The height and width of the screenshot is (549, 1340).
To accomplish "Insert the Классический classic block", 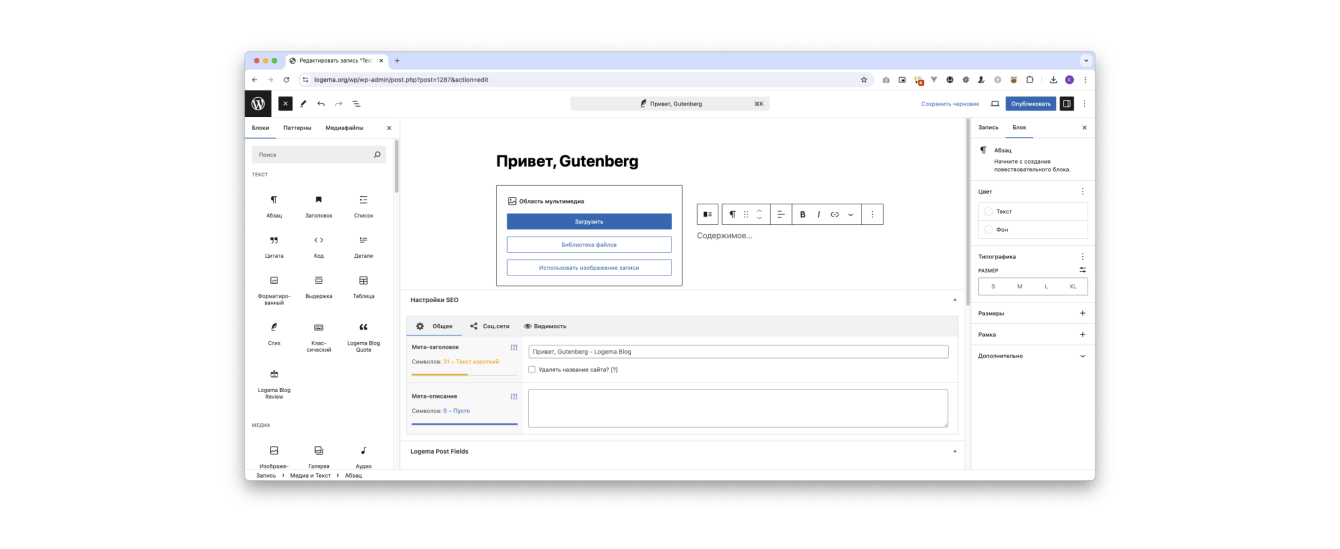I will pyautogui.click(x=319, y=336).
